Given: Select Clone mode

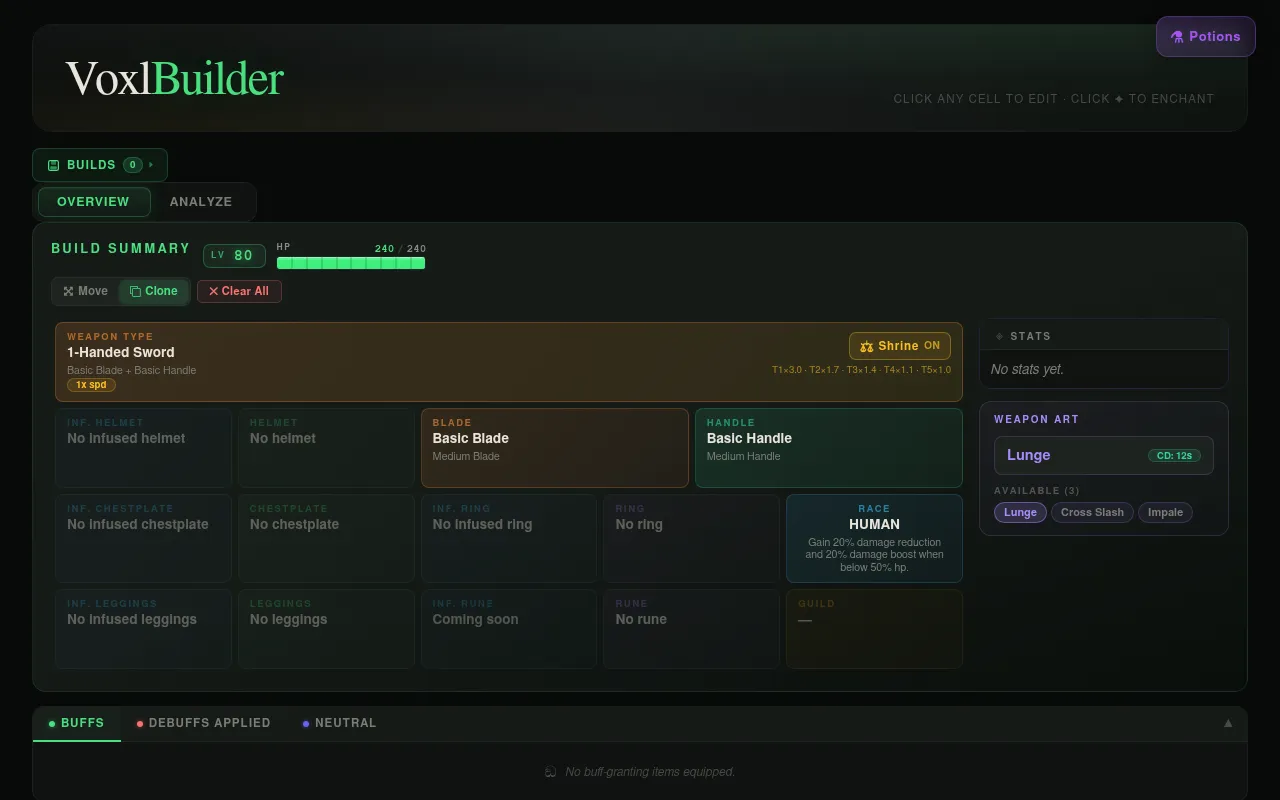Looking at the screenshot, I should pos(154,291).
